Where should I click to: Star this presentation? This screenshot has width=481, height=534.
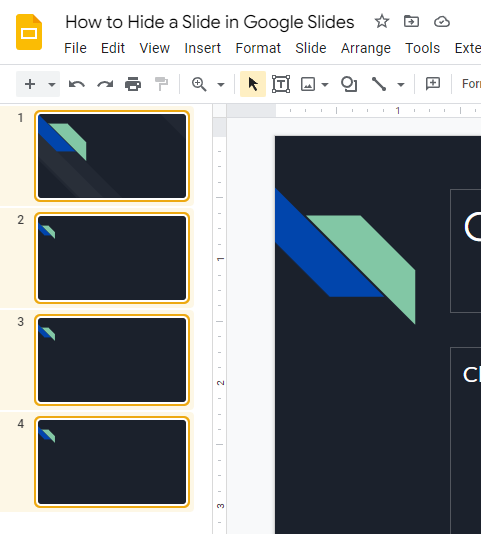click(x=382, y=22)
